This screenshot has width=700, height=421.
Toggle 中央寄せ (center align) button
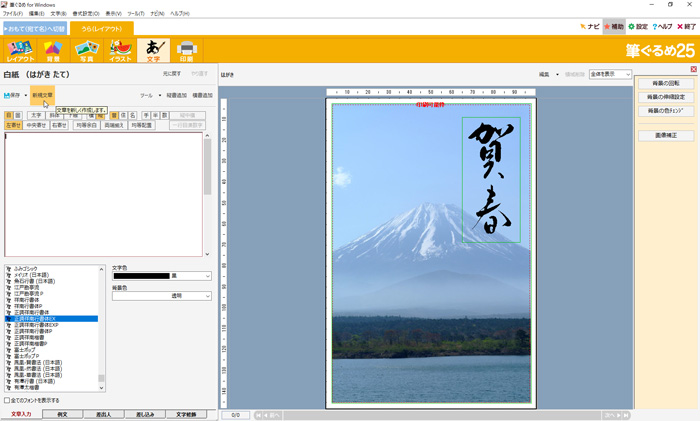pos(37,125)
